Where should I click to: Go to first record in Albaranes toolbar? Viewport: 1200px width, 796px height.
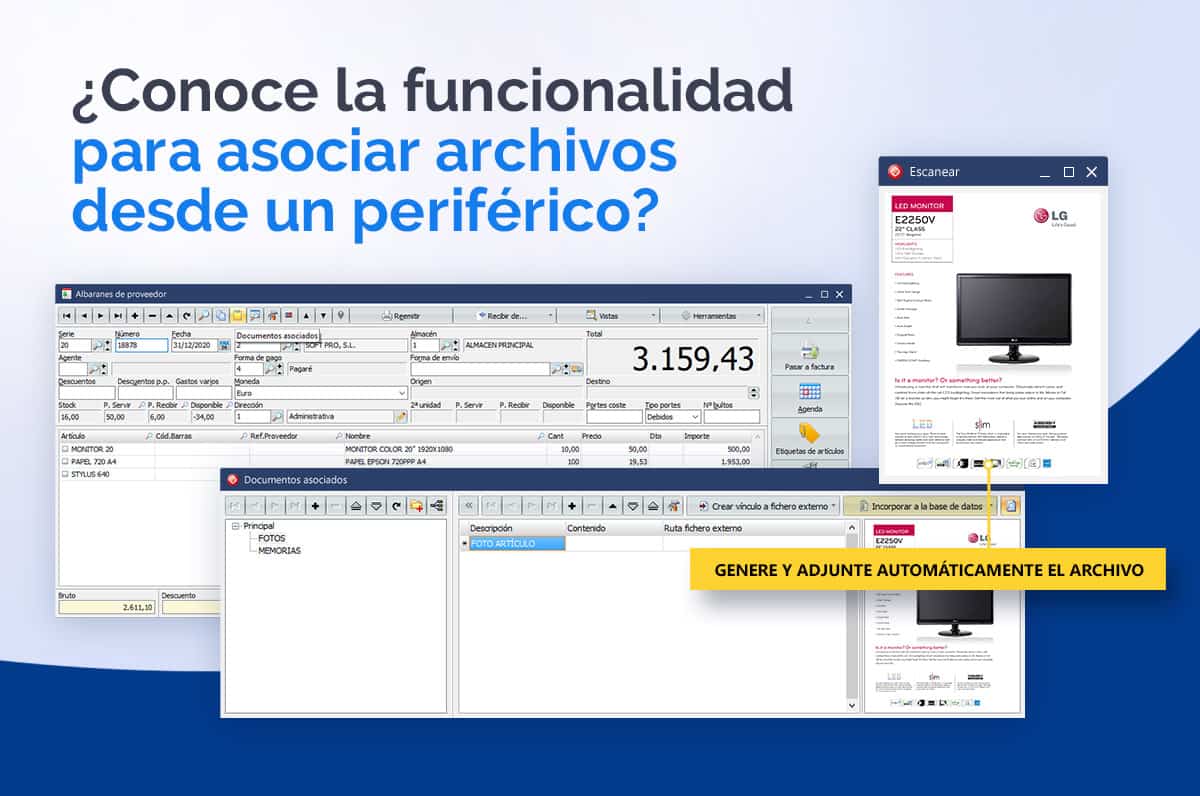click(x=66, y=315)
